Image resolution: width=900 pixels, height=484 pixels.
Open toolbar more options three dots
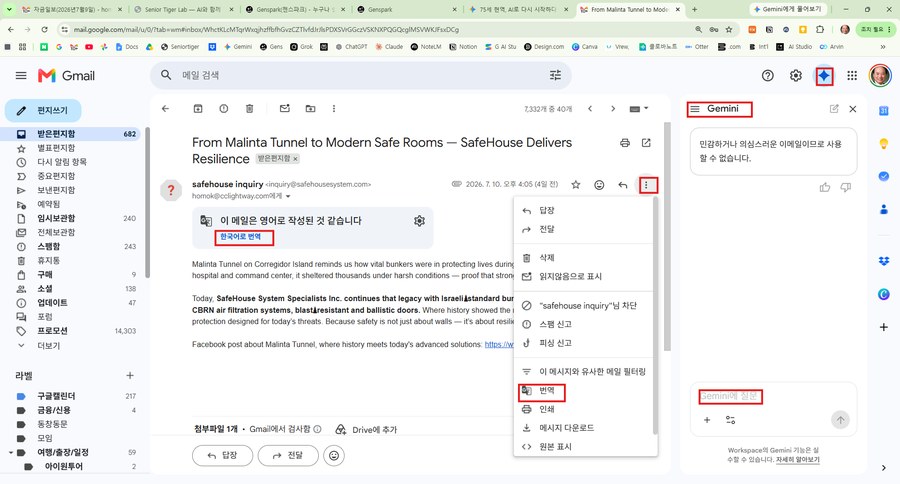[x=334, y=109]
